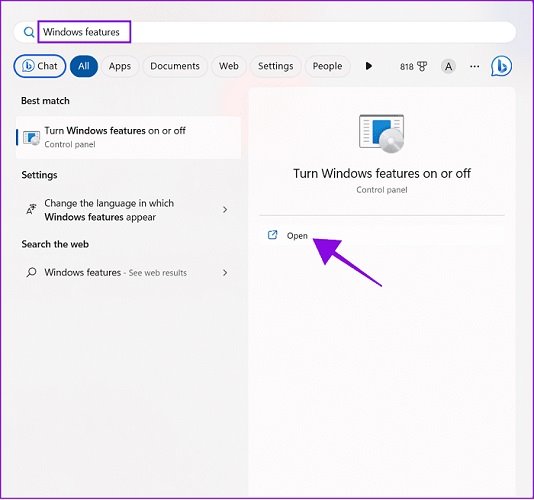Select the Documents filter tab
Image resolution: width=534 pixels, height=500 pixels.
coord(175,66)
